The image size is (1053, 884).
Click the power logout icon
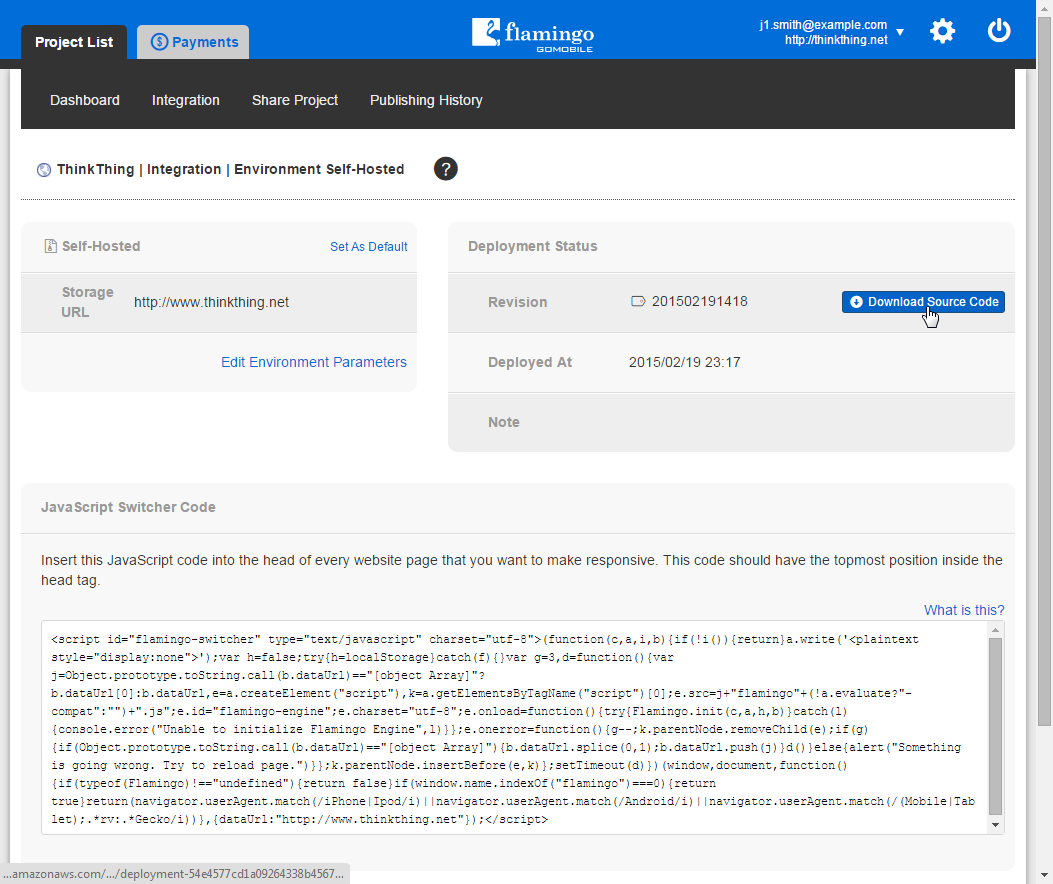(x=999, y=31)
